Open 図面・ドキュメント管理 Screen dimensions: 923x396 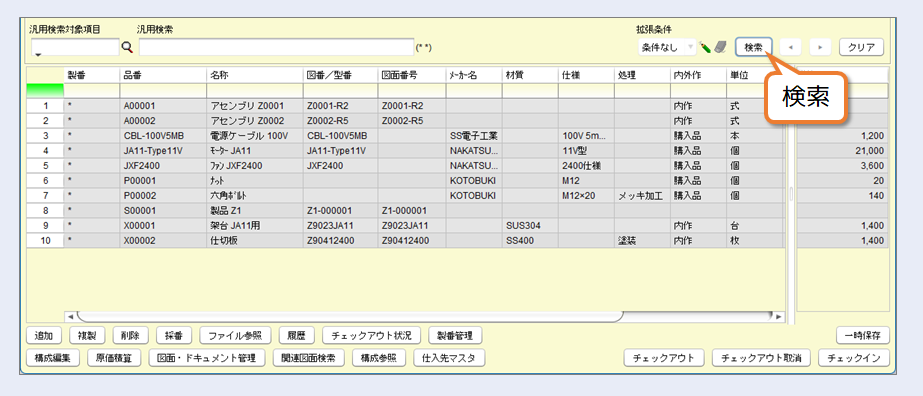(x=207, y=358)
